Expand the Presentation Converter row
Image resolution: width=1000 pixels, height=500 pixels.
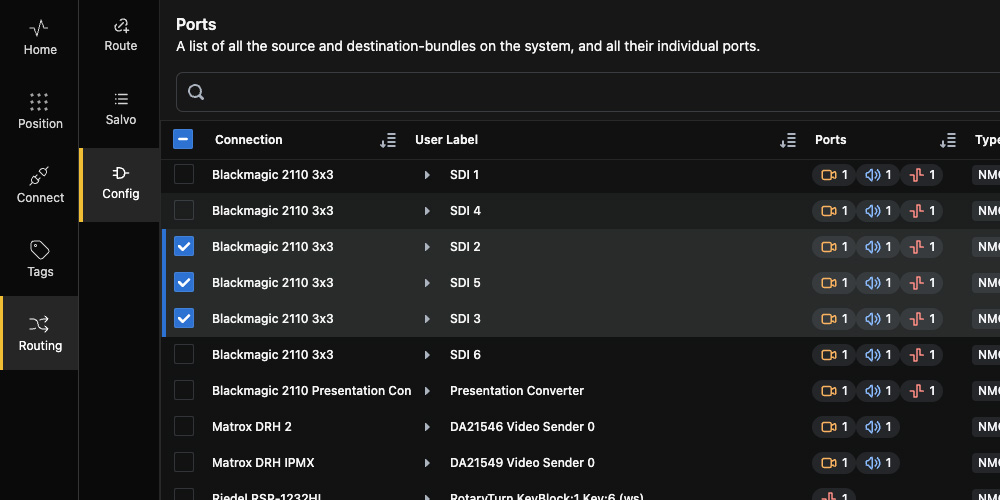(427, 390)
